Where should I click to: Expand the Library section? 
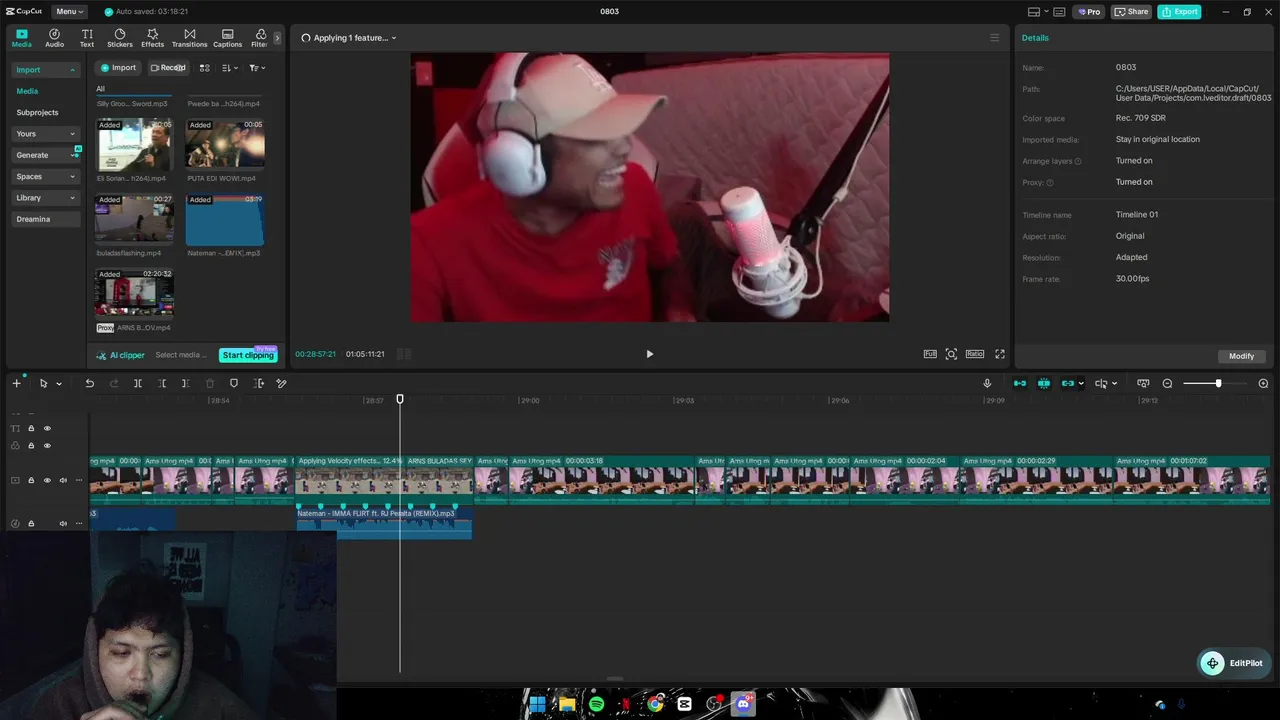click(46, 198)
